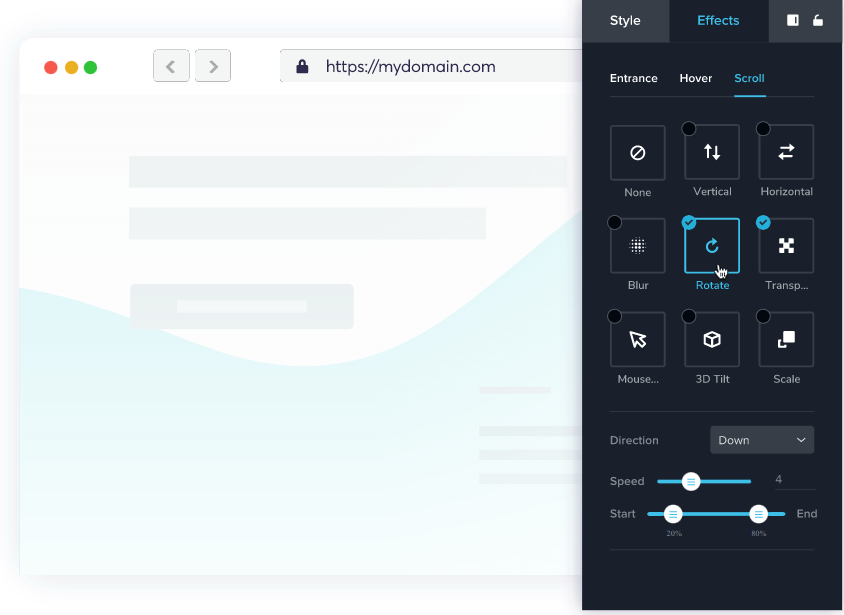This screenshot has height=615, width=844.
Task: Click the unlock padlock icon in panel header
Action: click(x=818, y=20)
